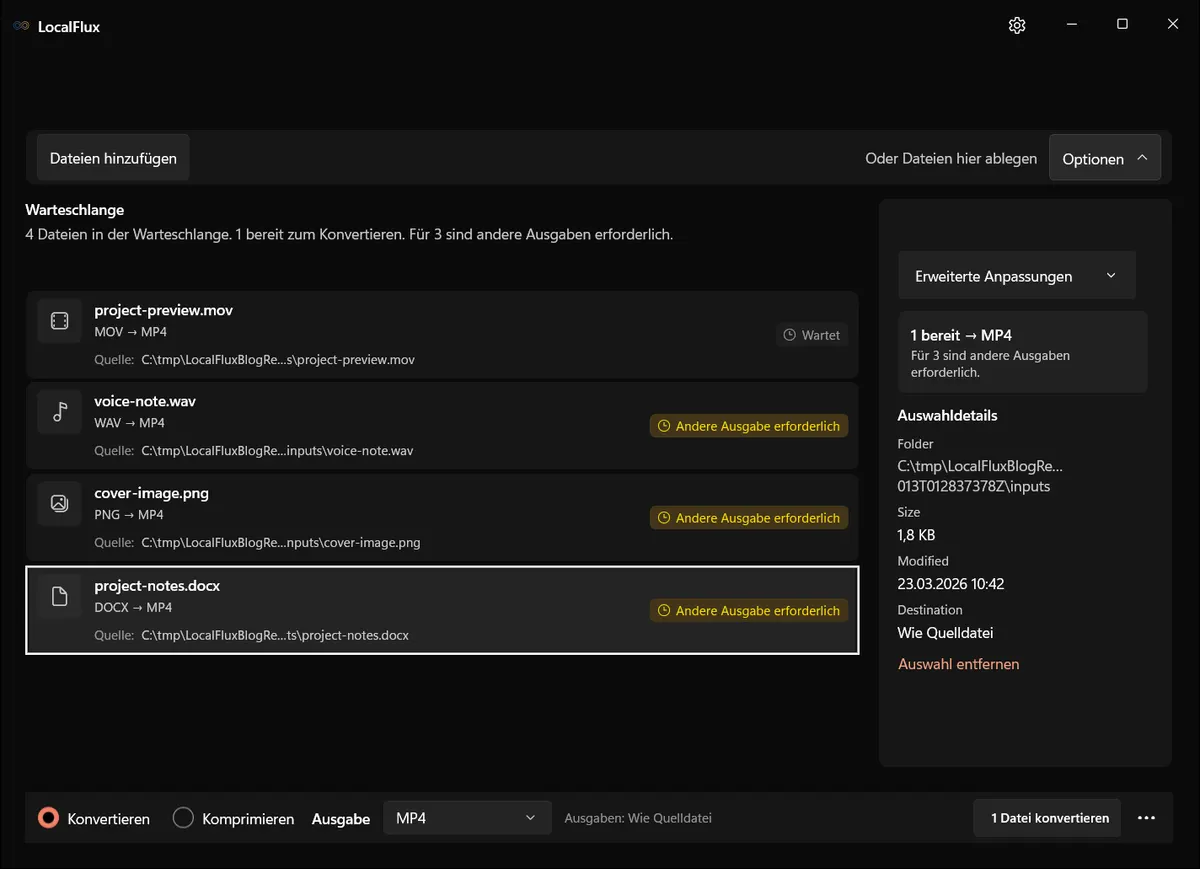This screenshot has width=1200, height=869.
Task: Click the 'DOCX → MP4' conversion label
Action: [x=133, y=607]
